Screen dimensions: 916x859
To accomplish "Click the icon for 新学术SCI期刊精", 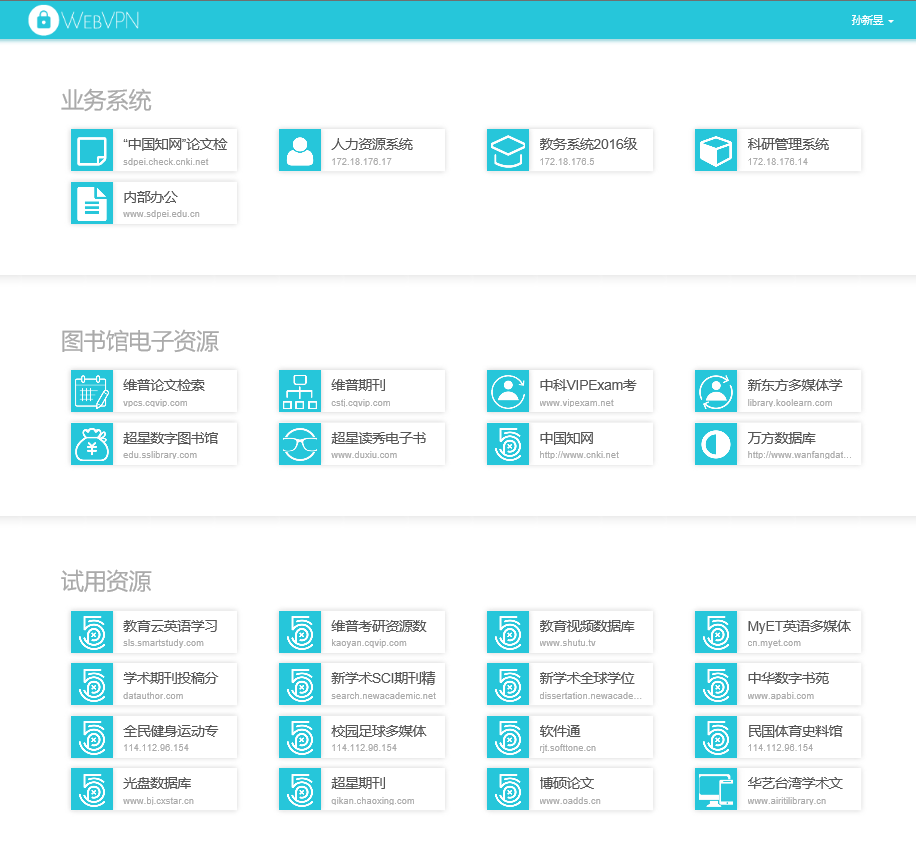I will pyautogui.click(x=300, y=684).
